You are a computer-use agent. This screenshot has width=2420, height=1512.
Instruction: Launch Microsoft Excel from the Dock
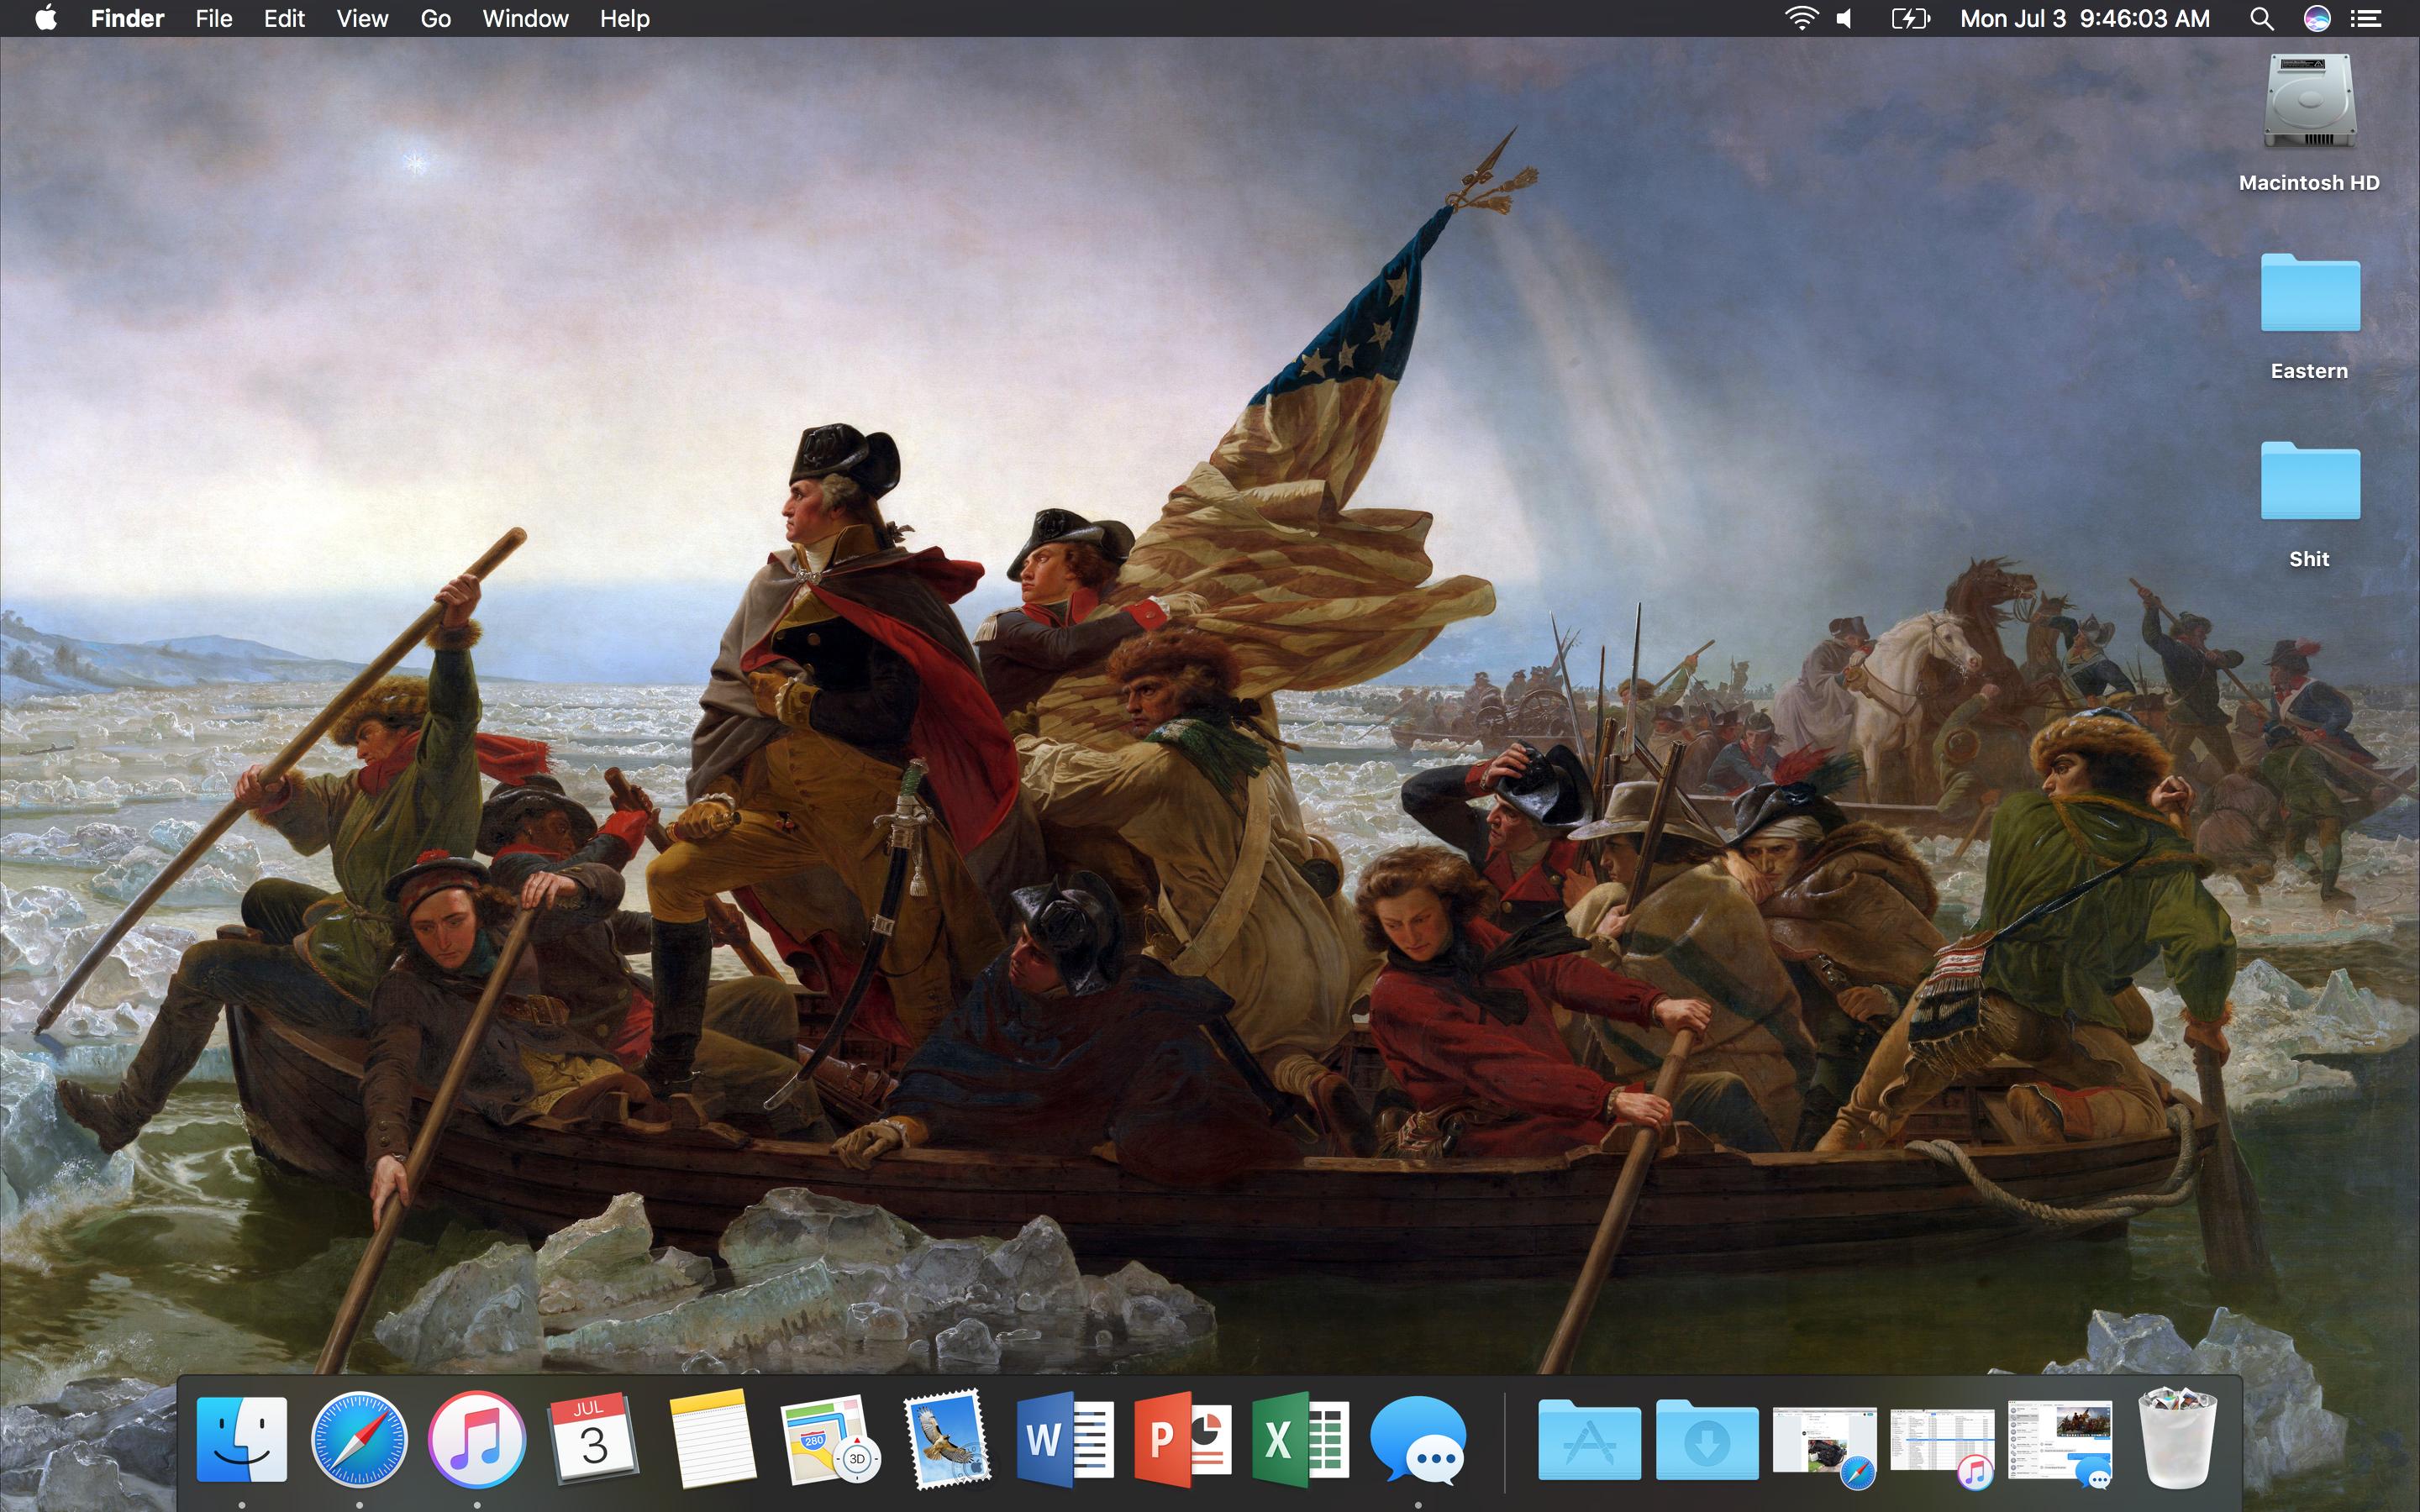point(1300,1440)
